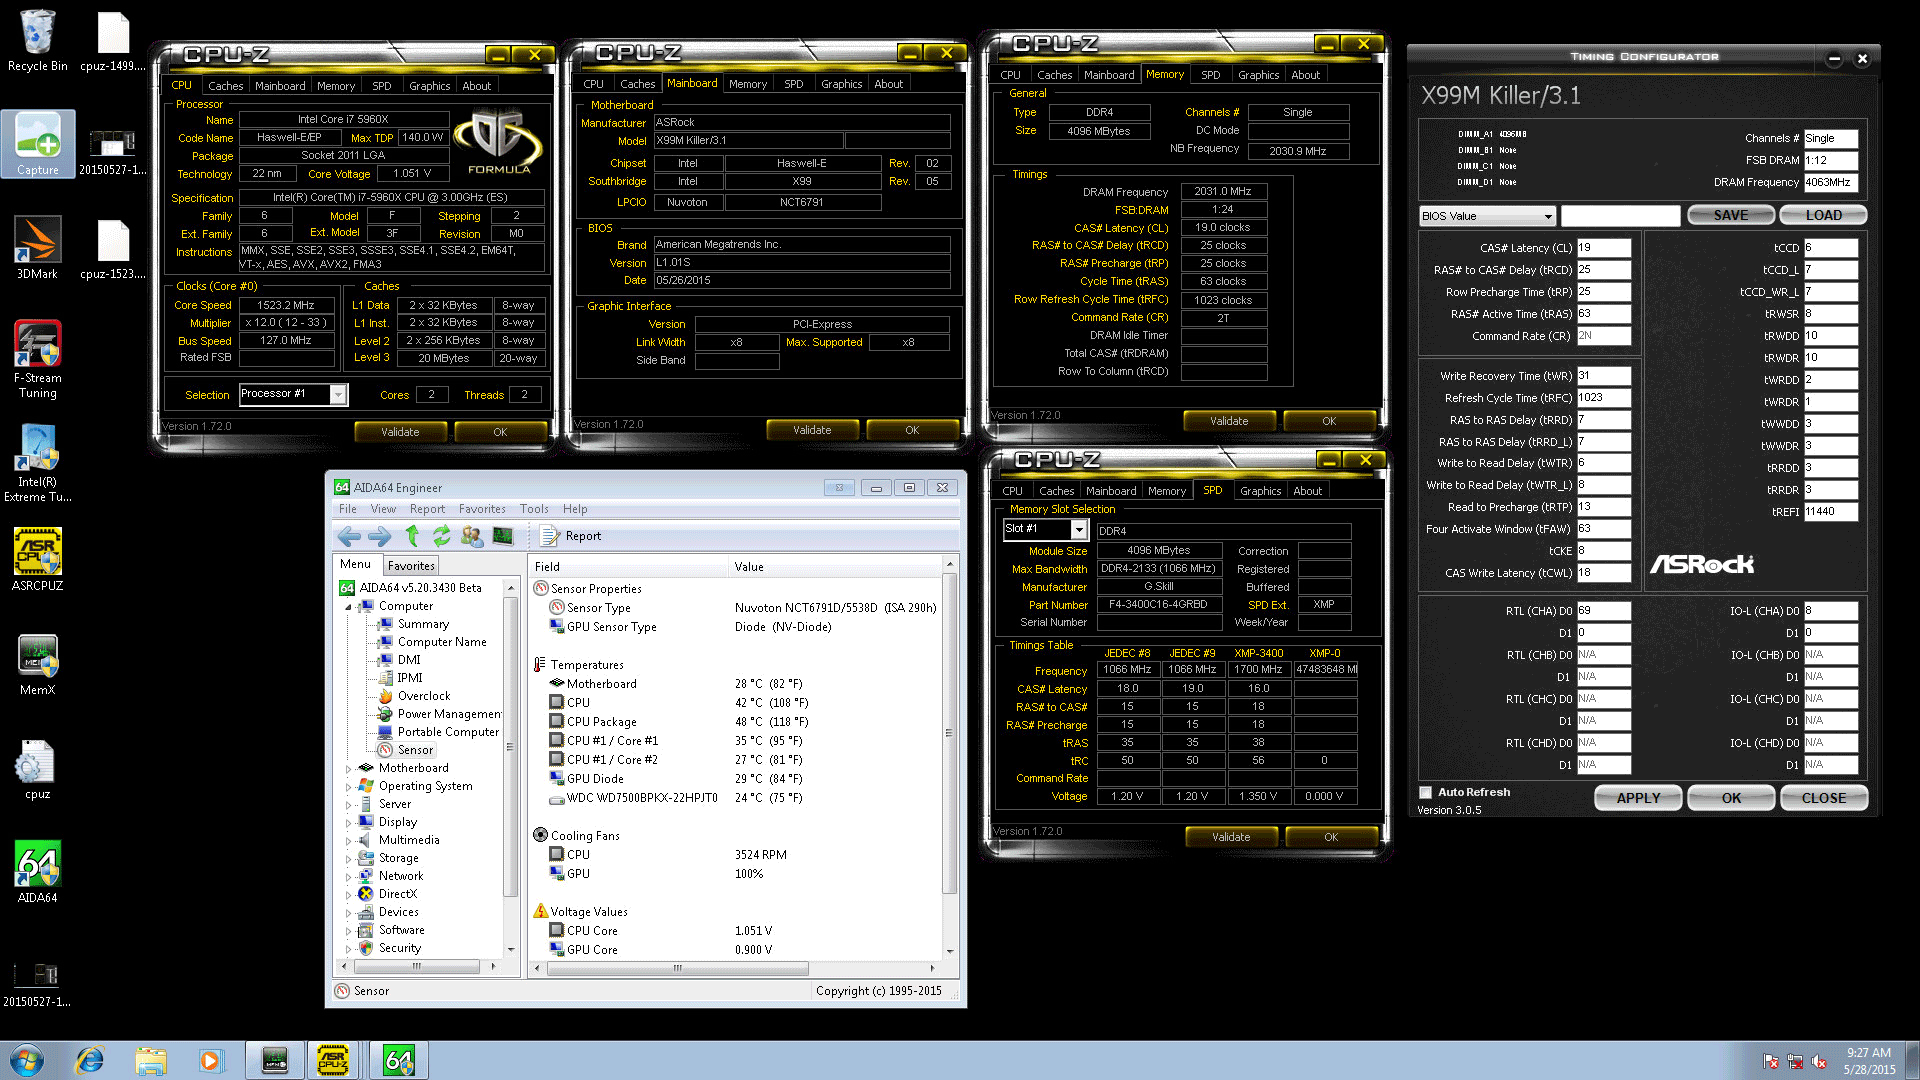Open the Slot #1 memory slot dropdown

(x=1078, y=529)
